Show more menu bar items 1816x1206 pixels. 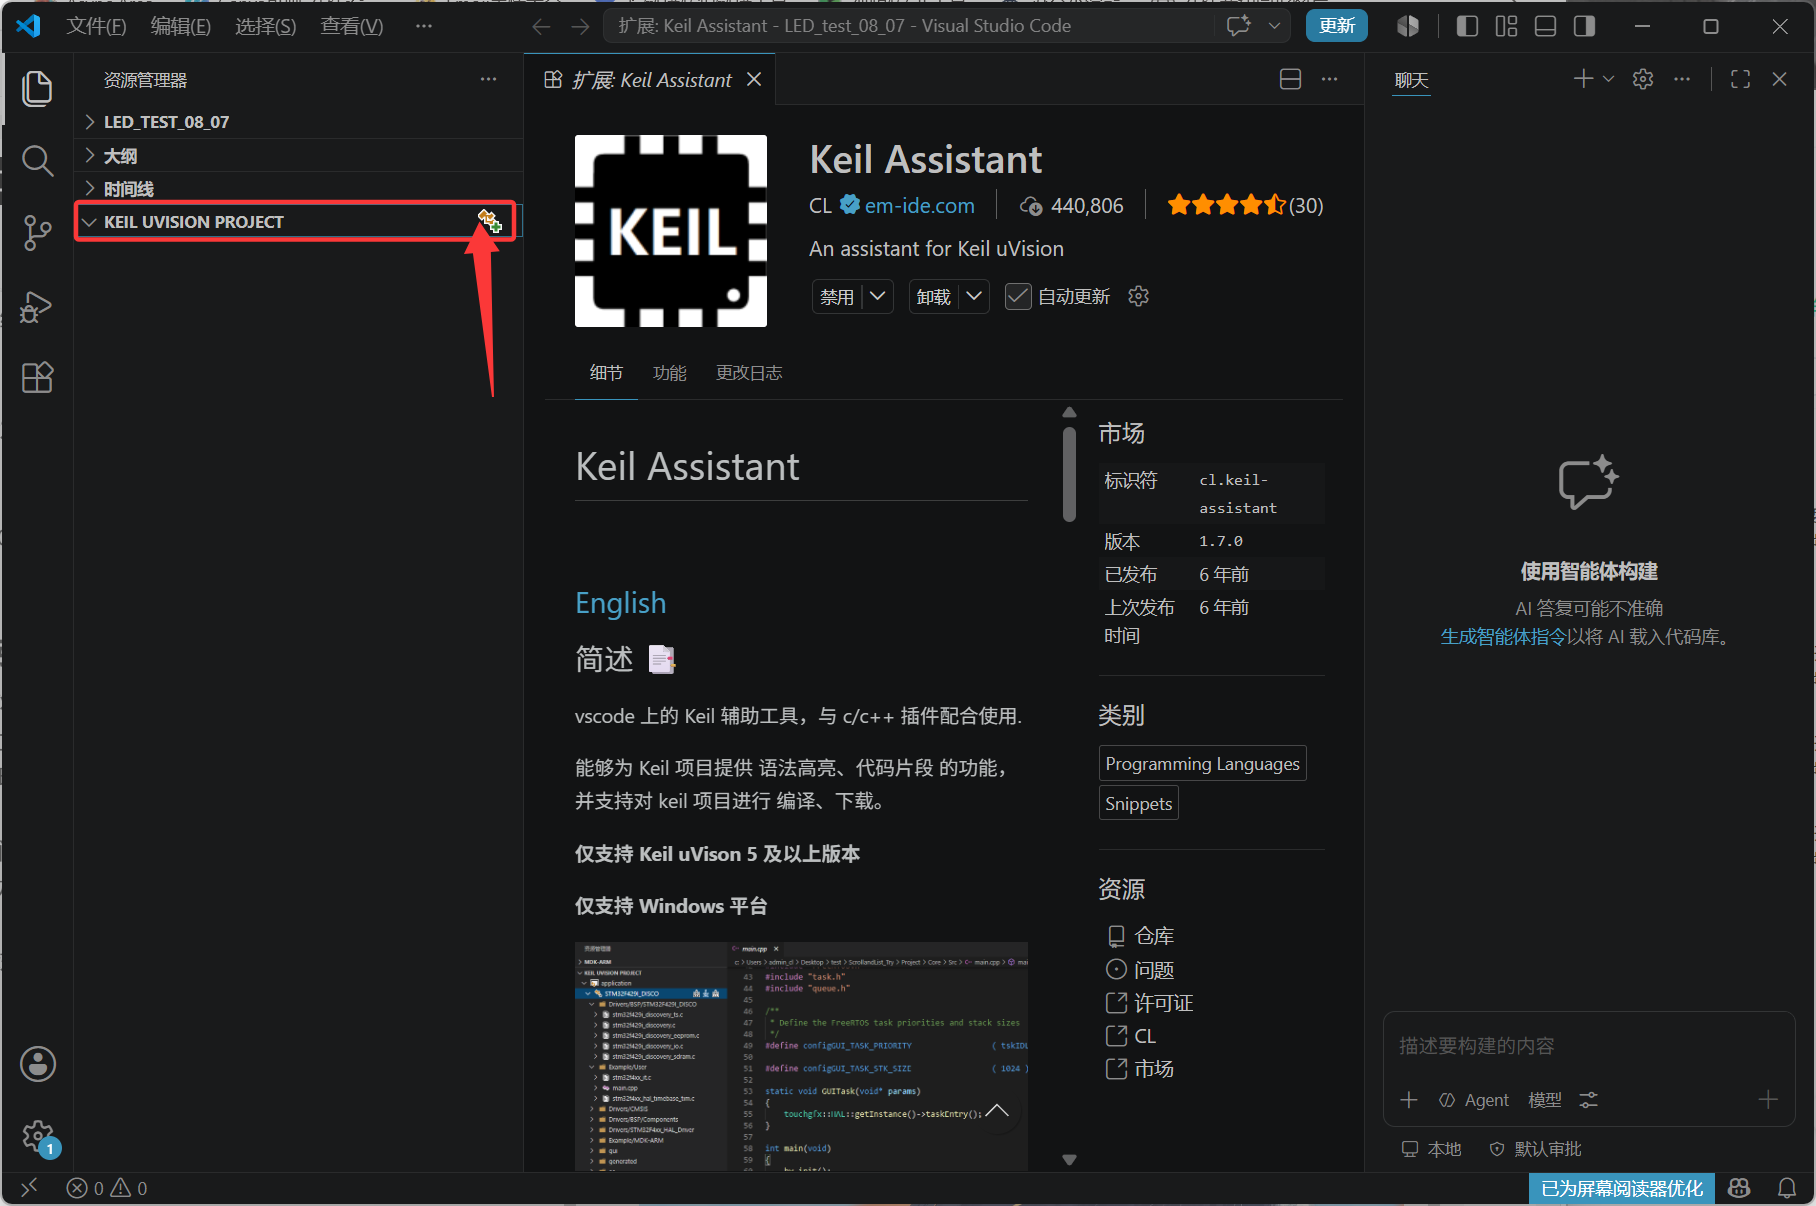(424, 26)
